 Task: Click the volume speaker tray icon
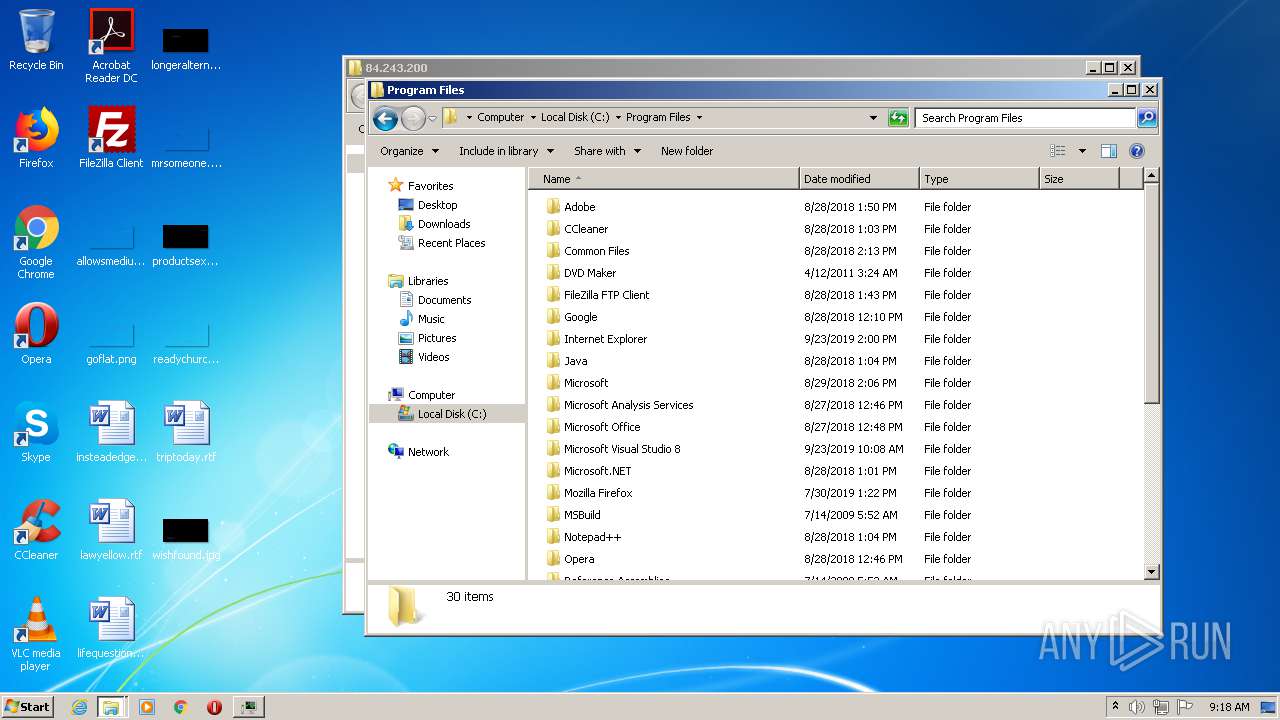(x=1137, y=707)
